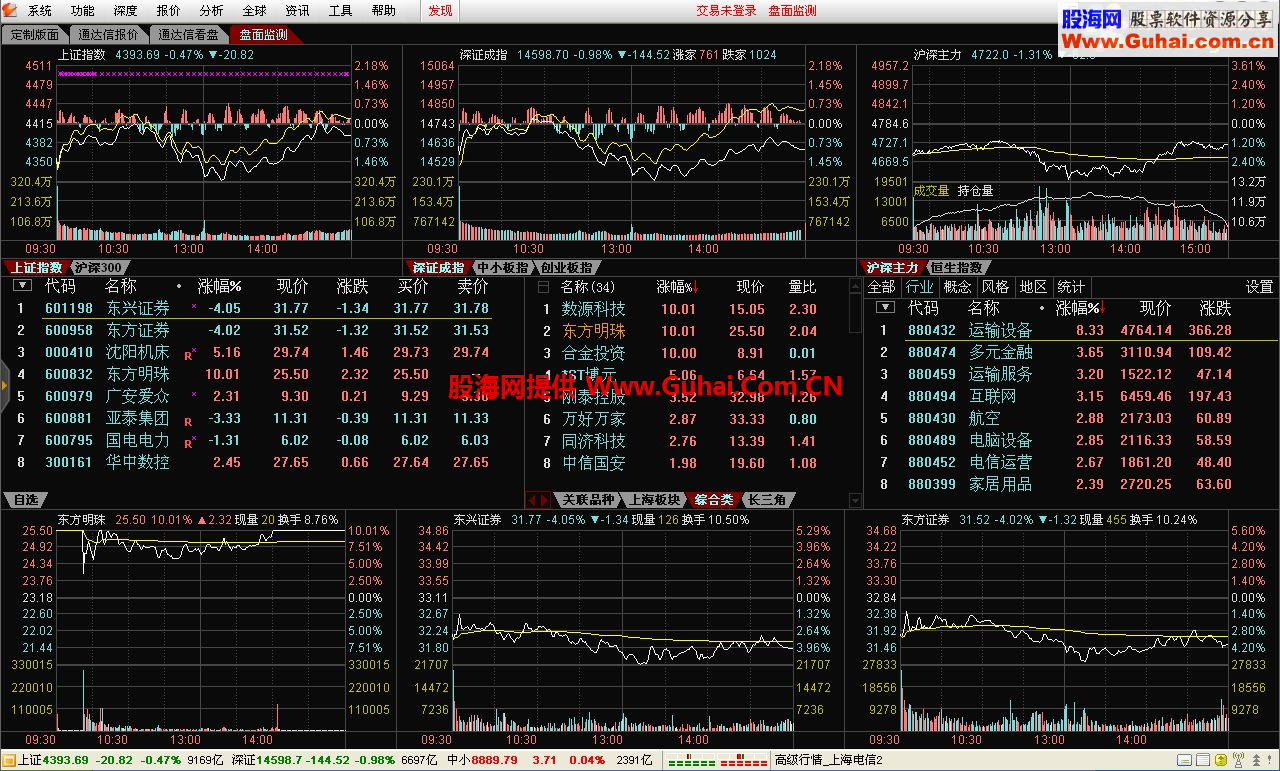Click the status bar market-signal indicator bars
Screen dimensions: 1280x771
[718, 761]
